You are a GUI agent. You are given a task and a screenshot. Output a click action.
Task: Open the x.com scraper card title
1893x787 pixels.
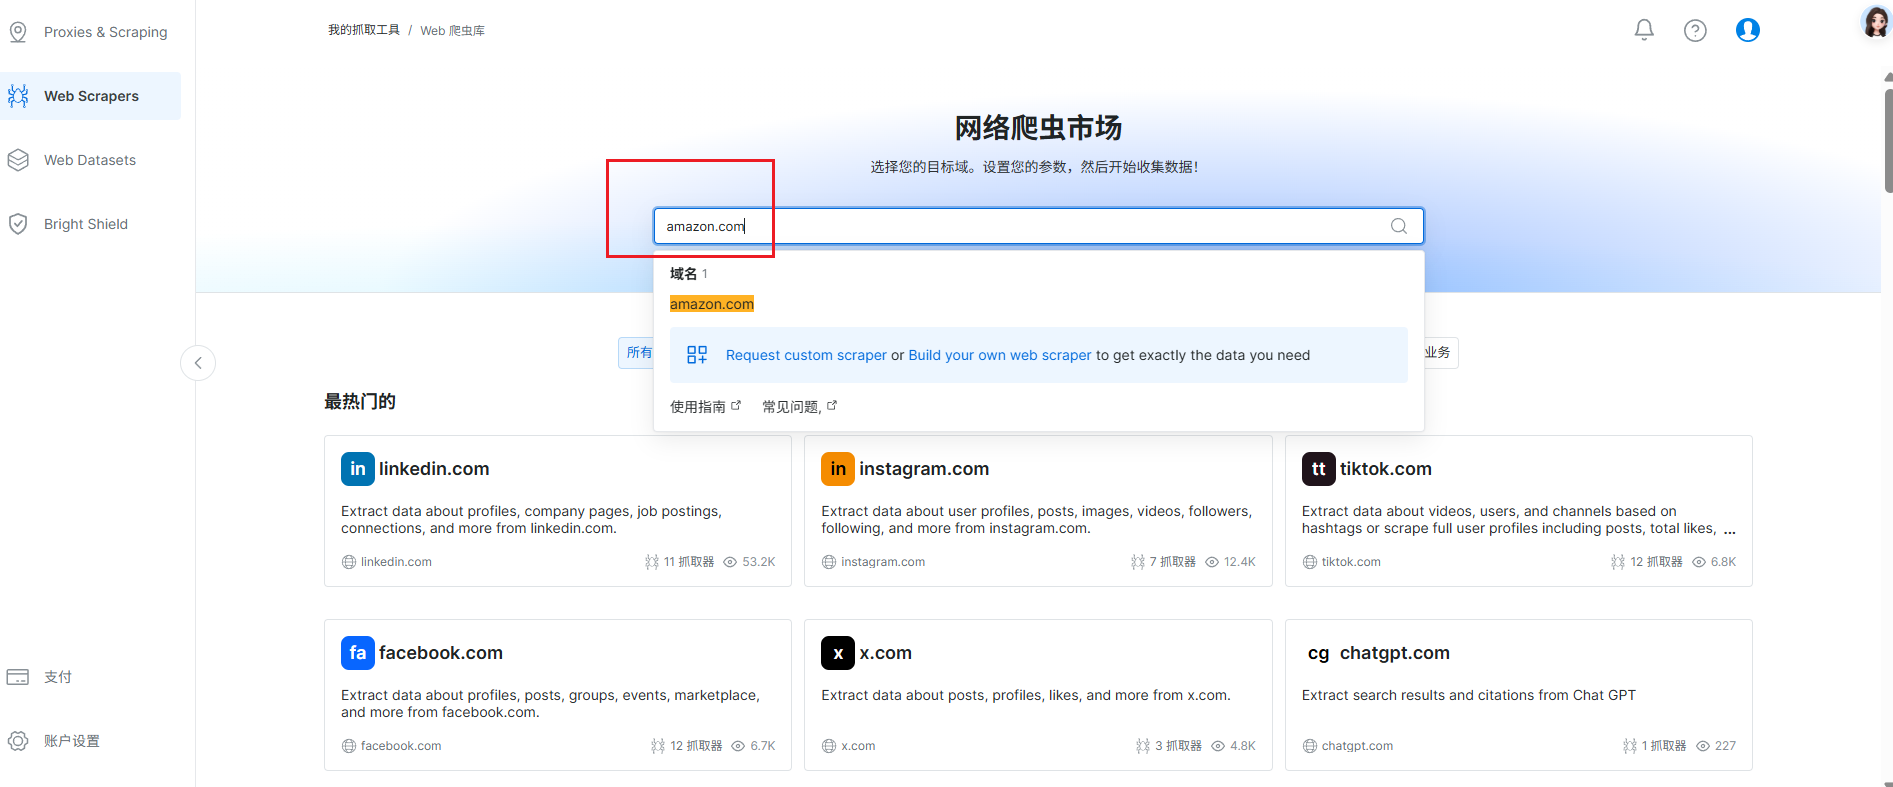click(885, 653)
